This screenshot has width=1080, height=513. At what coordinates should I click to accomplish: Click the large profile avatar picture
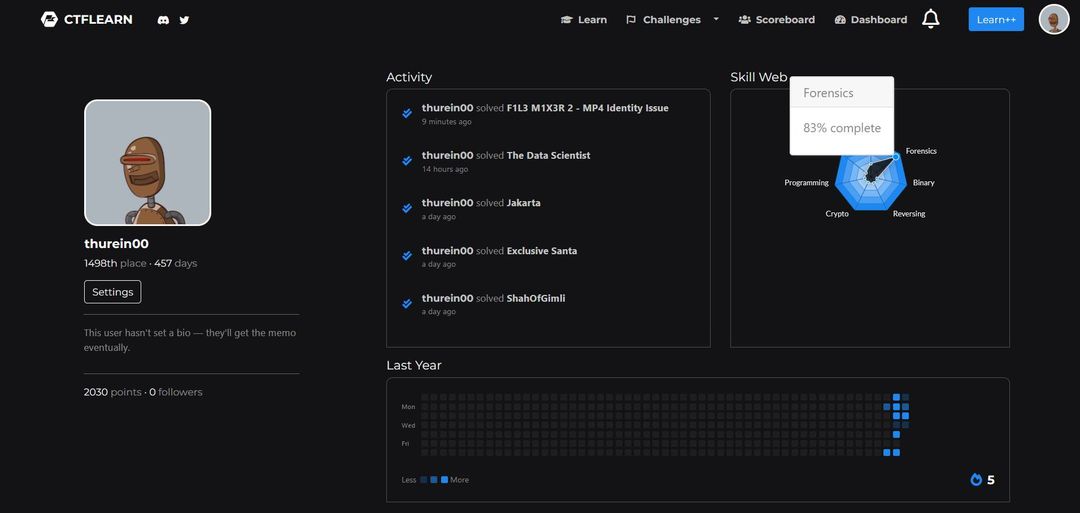pyautogui.click(x=147, y=163)
